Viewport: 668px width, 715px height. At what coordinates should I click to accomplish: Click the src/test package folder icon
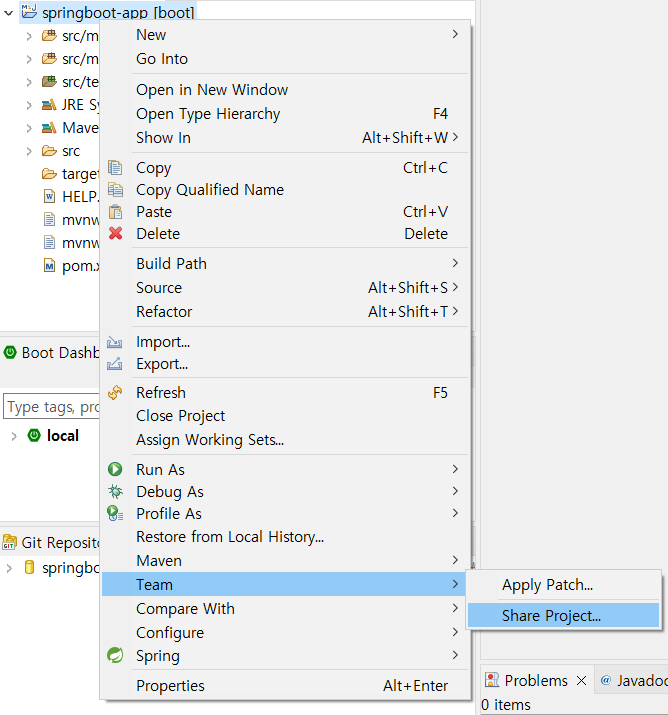[49, 82]
